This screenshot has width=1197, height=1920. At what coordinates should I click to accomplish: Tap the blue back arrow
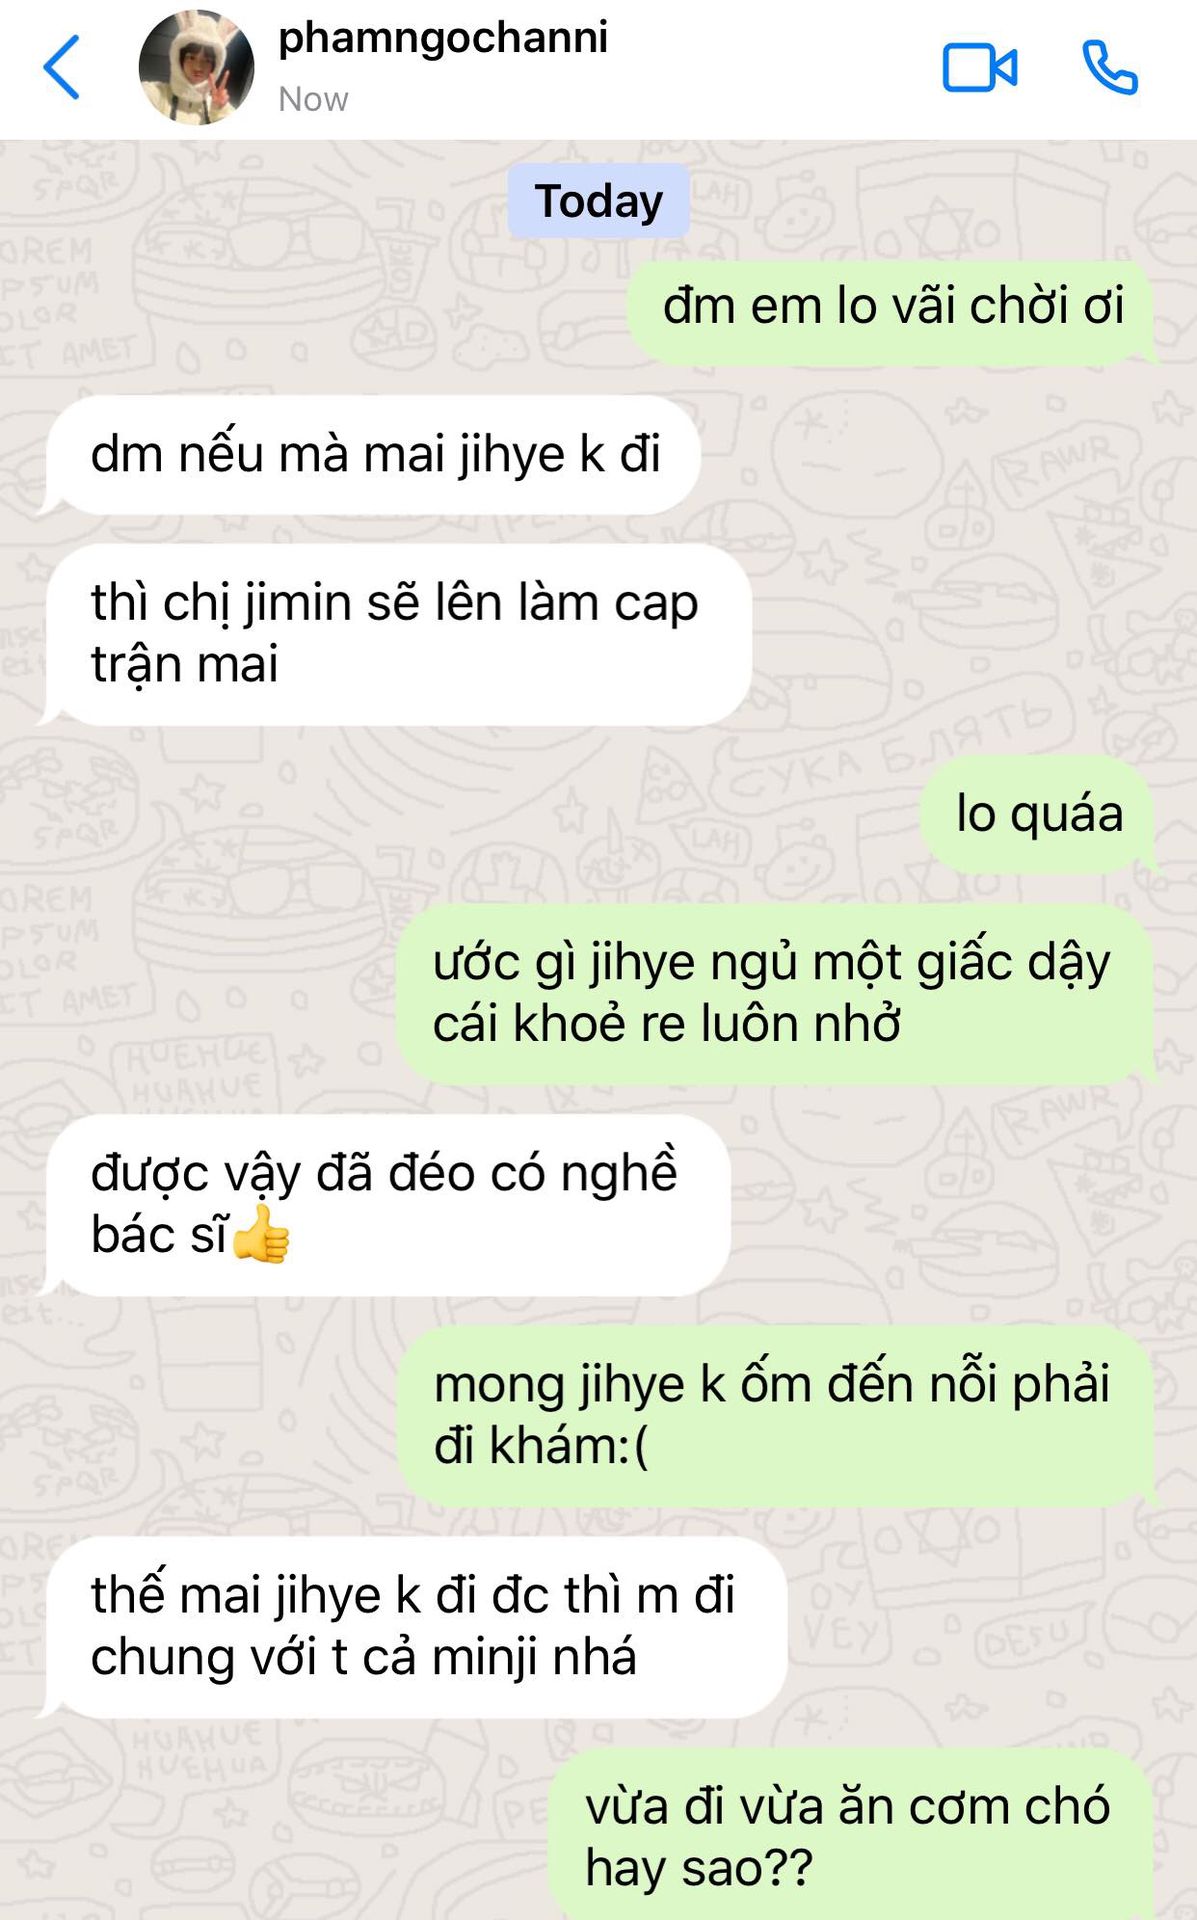61,67
